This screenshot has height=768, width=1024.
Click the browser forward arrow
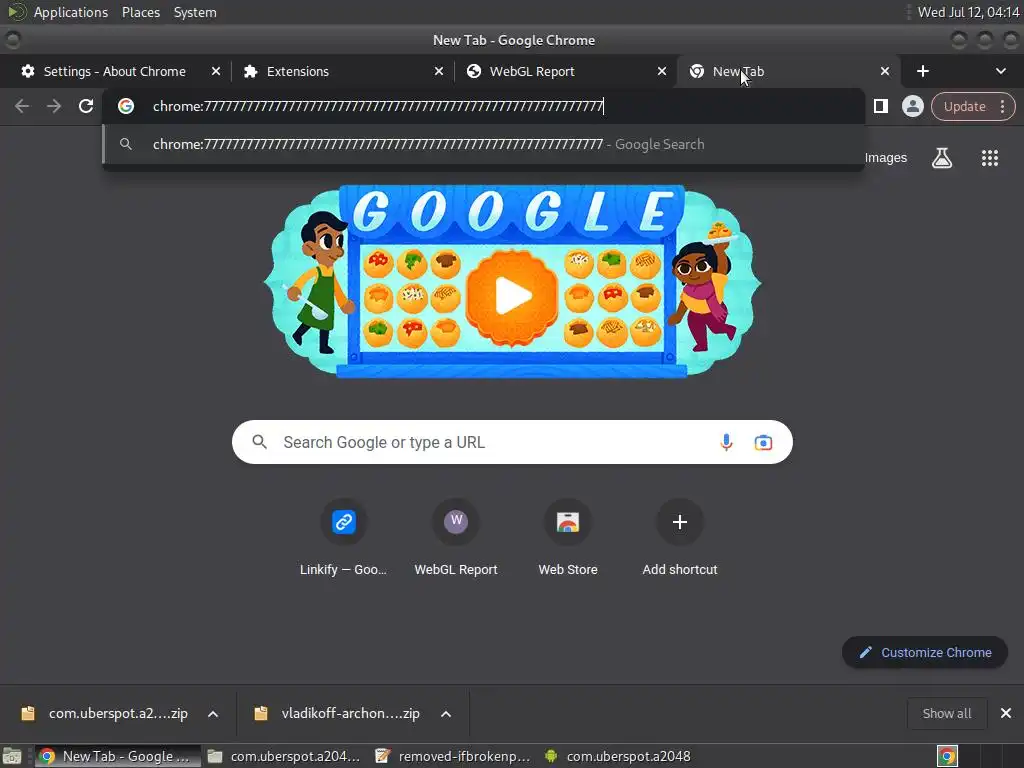pos(54,106)
